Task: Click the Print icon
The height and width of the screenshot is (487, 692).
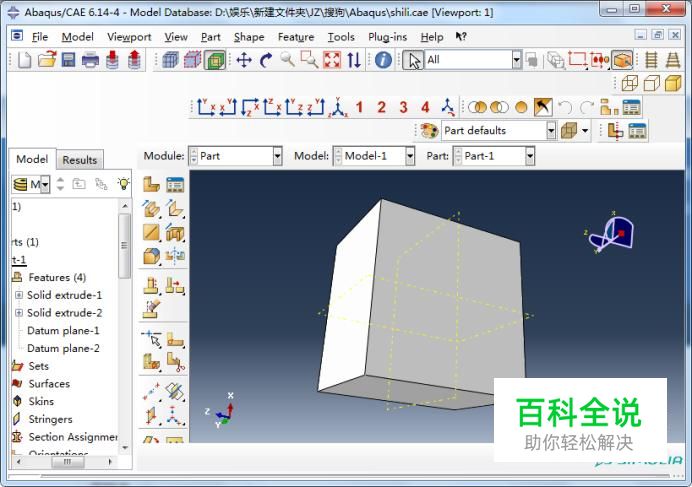Action: tap(90, 60)
